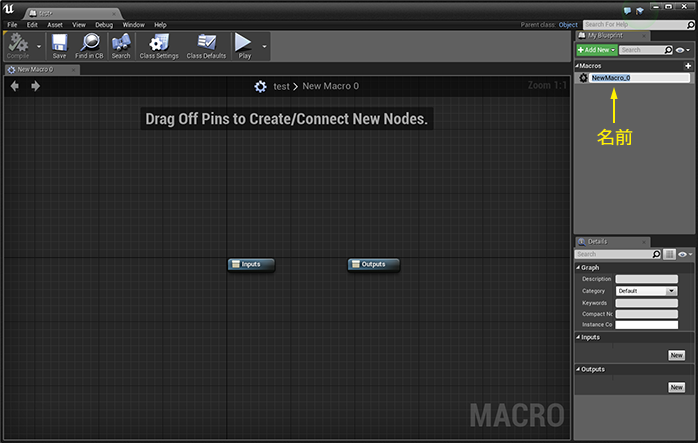Click the graduation cap tutorial icon
698x443 pixels.
(x=640, y=10)
